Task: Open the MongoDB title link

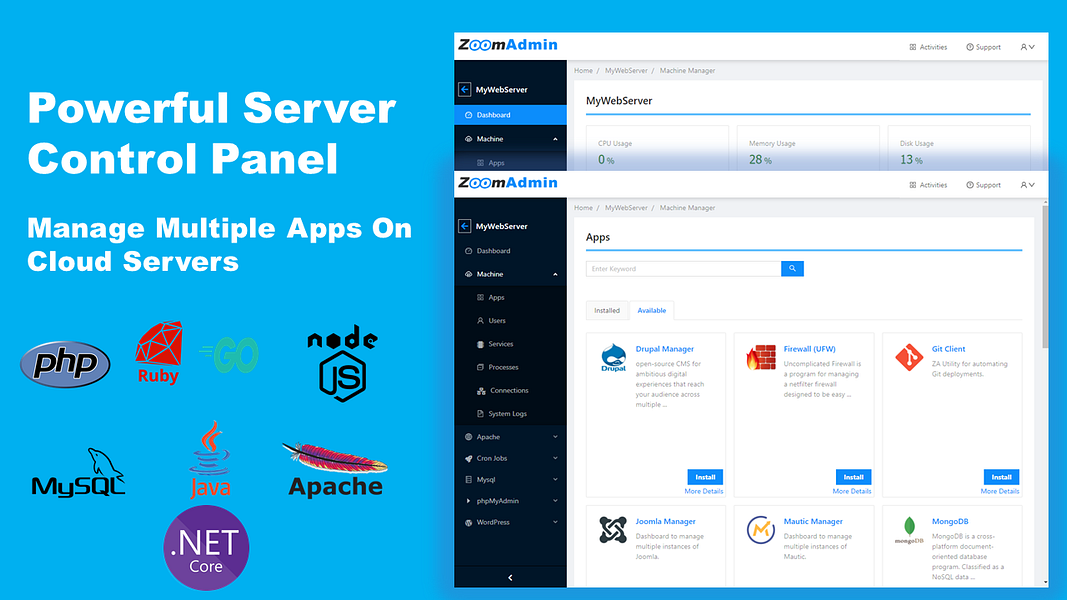Action: [950, 522]
